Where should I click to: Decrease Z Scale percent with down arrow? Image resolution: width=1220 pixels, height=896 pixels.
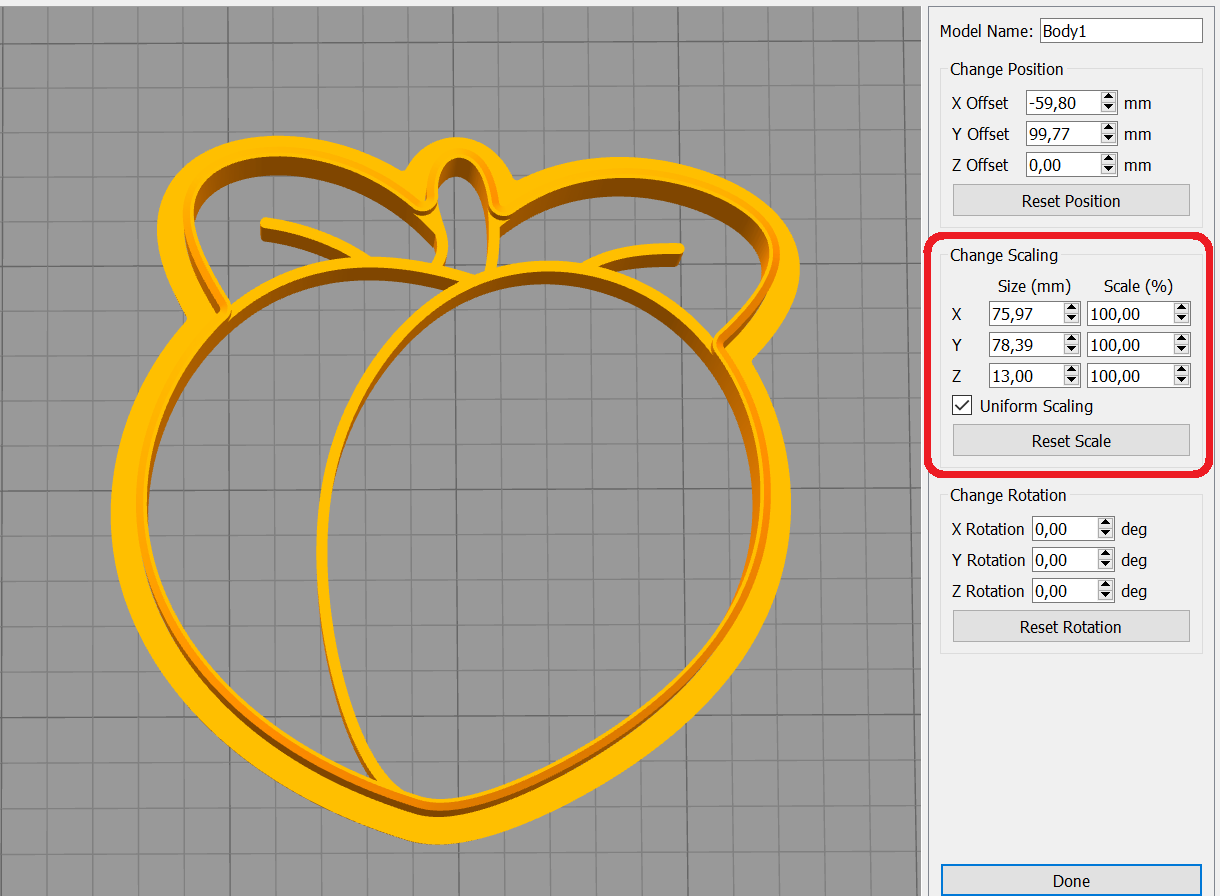click(1182, 382)
